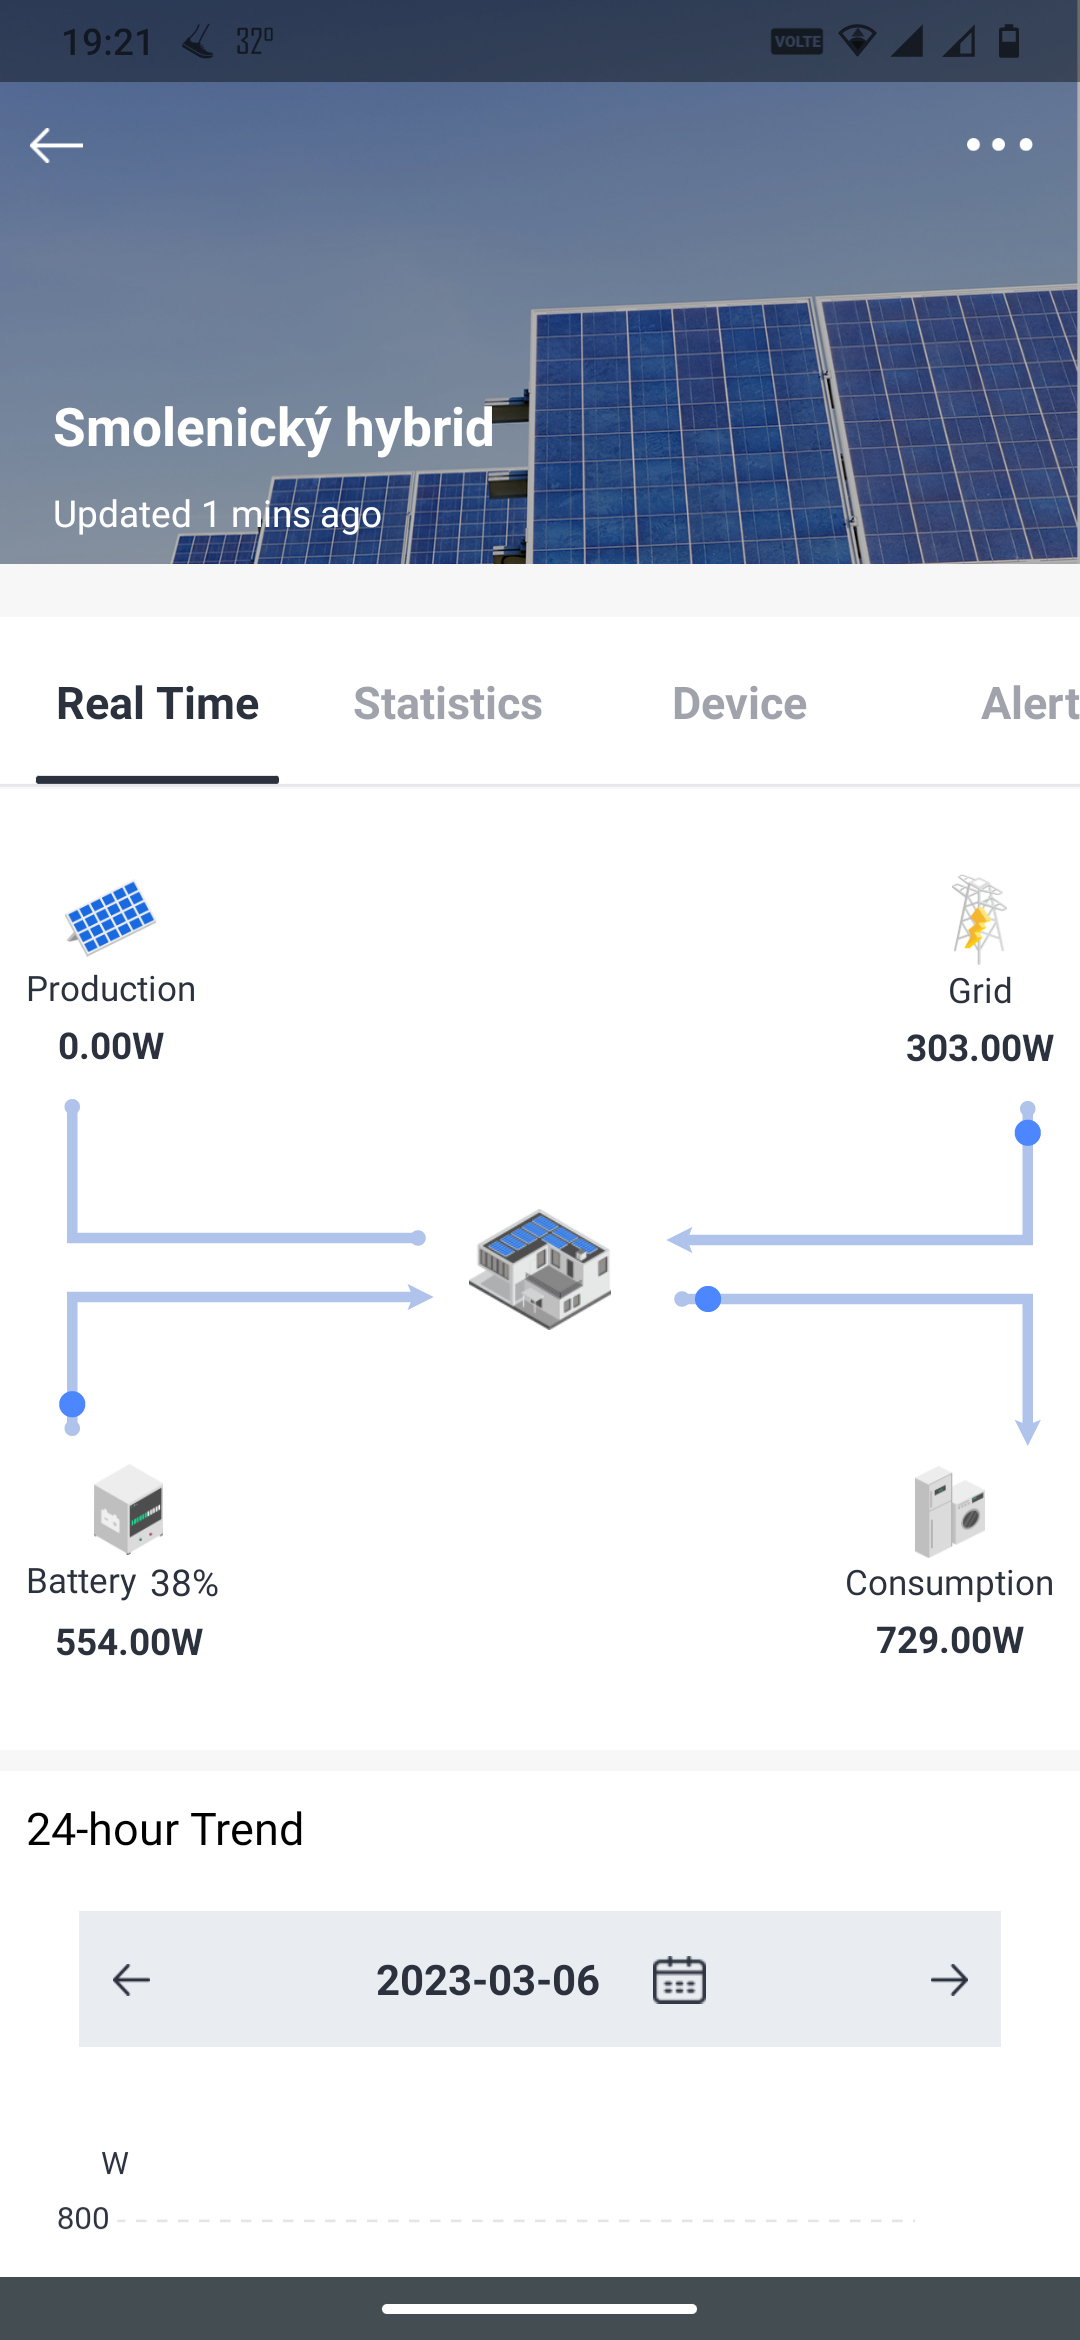Tap the Battery 38% label

(x=123, y=1582)
